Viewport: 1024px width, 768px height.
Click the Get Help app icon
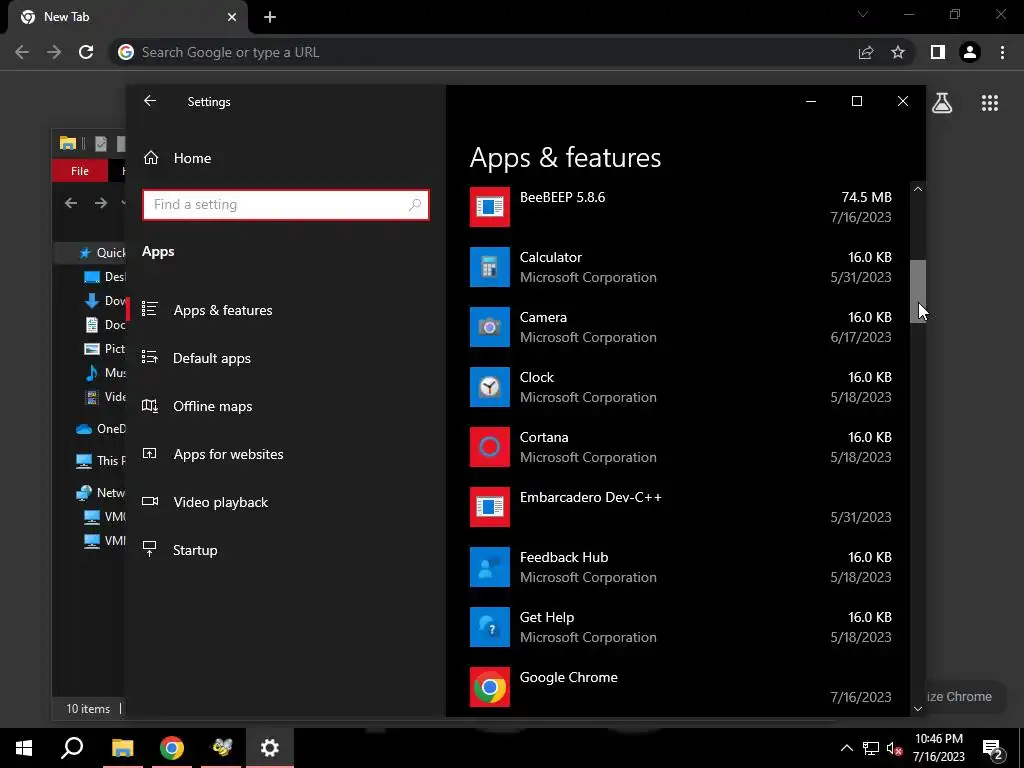click(x=490, y=628)
